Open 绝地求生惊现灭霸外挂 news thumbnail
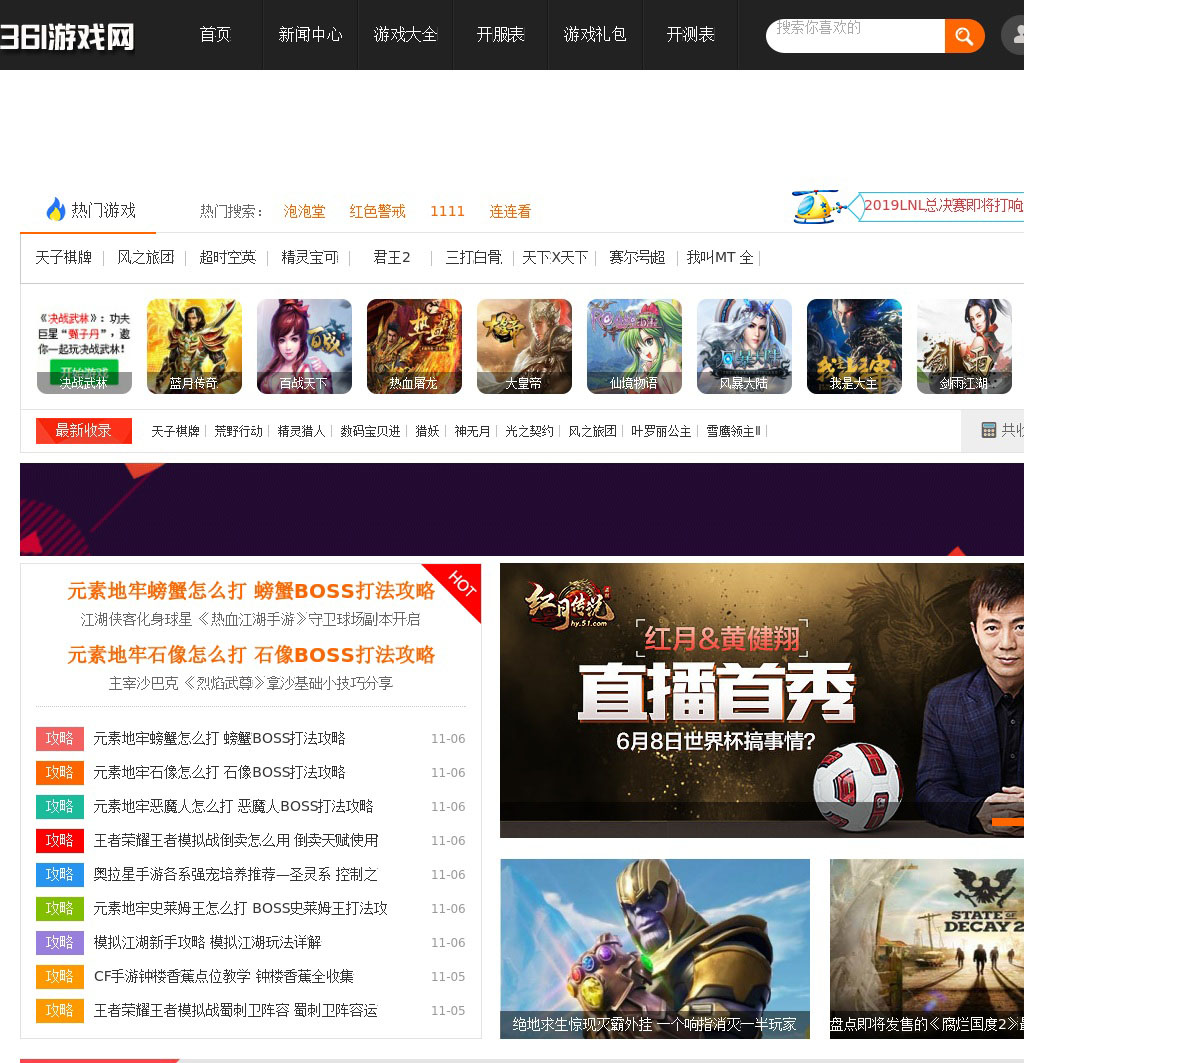The image size is (1200, 1063). (x=655, y=948)
